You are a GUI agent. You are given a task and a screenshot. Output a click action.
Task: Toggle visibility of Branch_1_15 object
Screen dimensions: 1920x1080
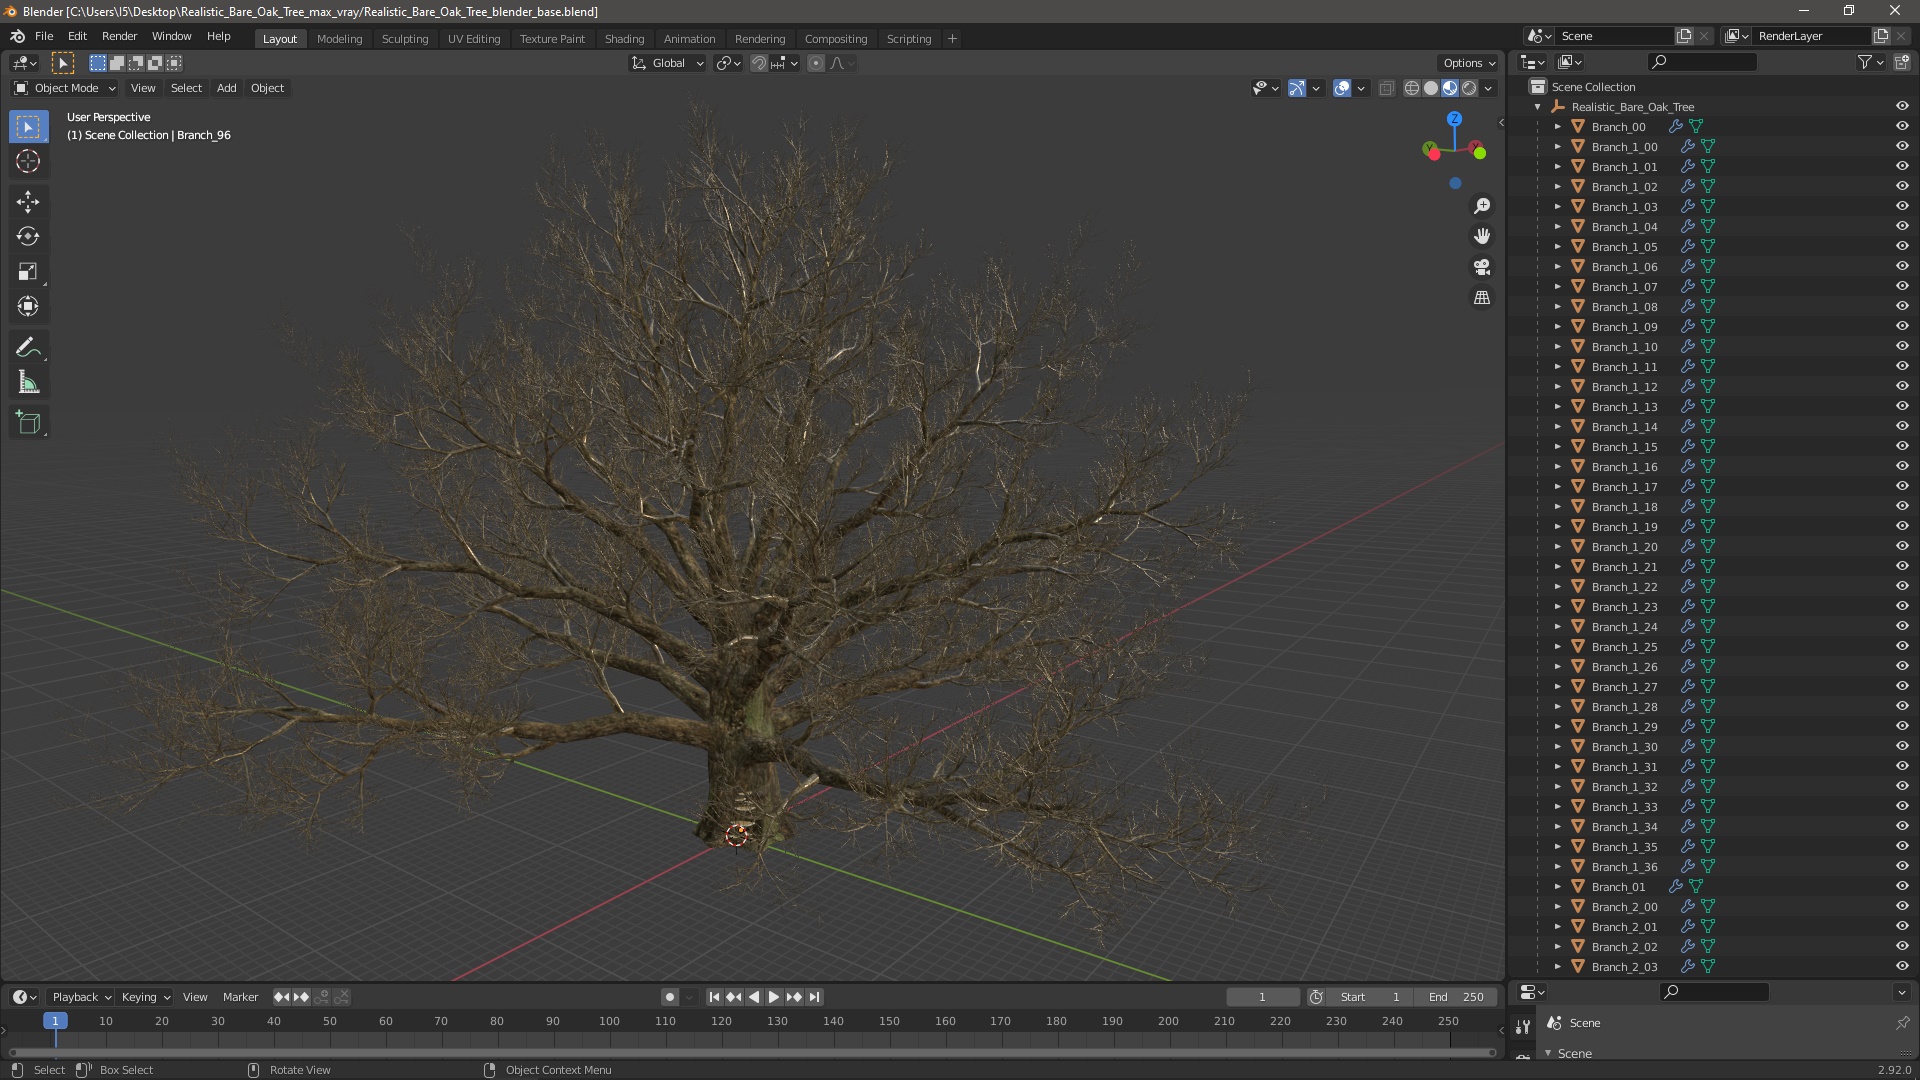click(x=1900, y=446)
